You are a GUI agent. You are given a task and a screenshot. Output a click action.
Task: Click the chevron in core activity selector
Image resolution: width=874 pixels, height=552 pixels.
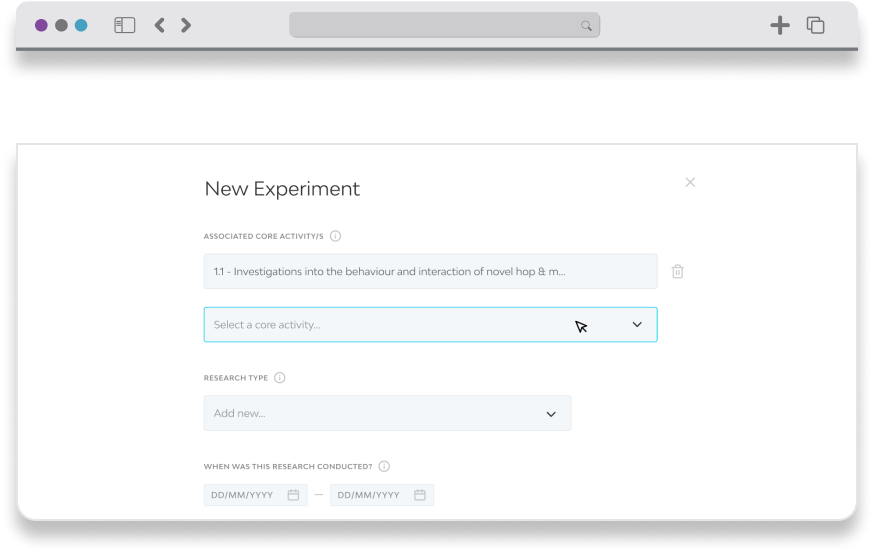[637, 325]
